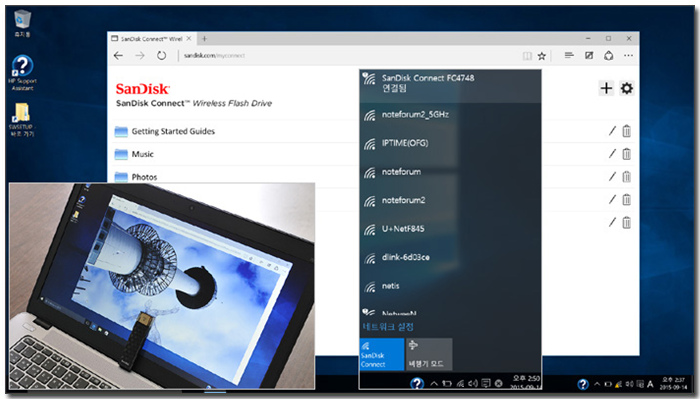Click the network settings link
This screenshot has width=700, height=399.
388,327
